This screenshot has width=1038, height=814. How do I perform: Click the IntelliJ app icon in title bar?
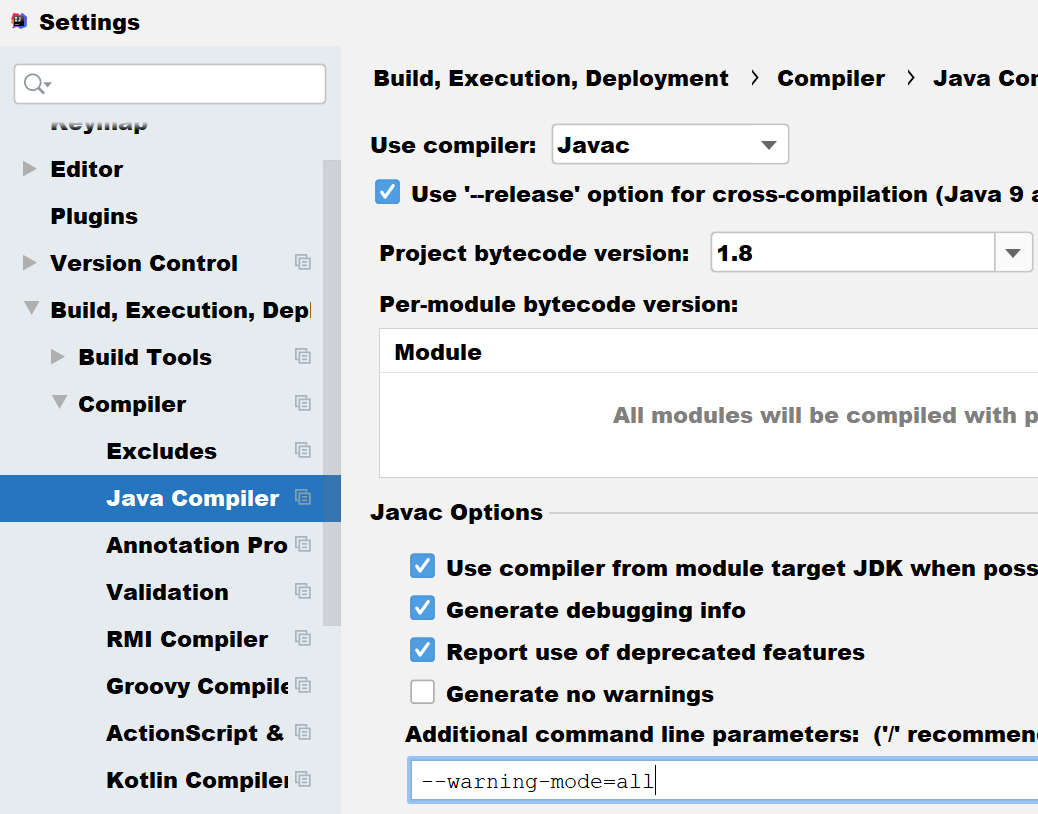pos(19,21)
